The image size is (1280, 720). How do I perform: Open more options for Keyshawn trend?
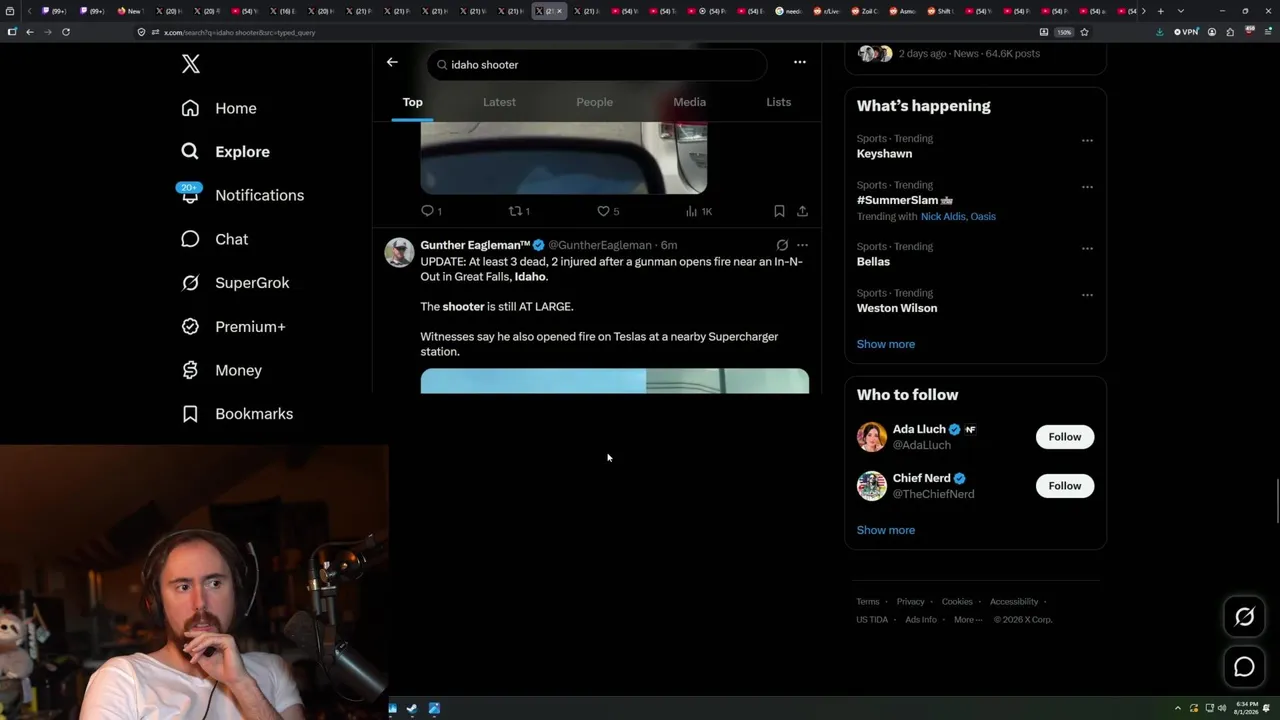(x=1087, y=141)
